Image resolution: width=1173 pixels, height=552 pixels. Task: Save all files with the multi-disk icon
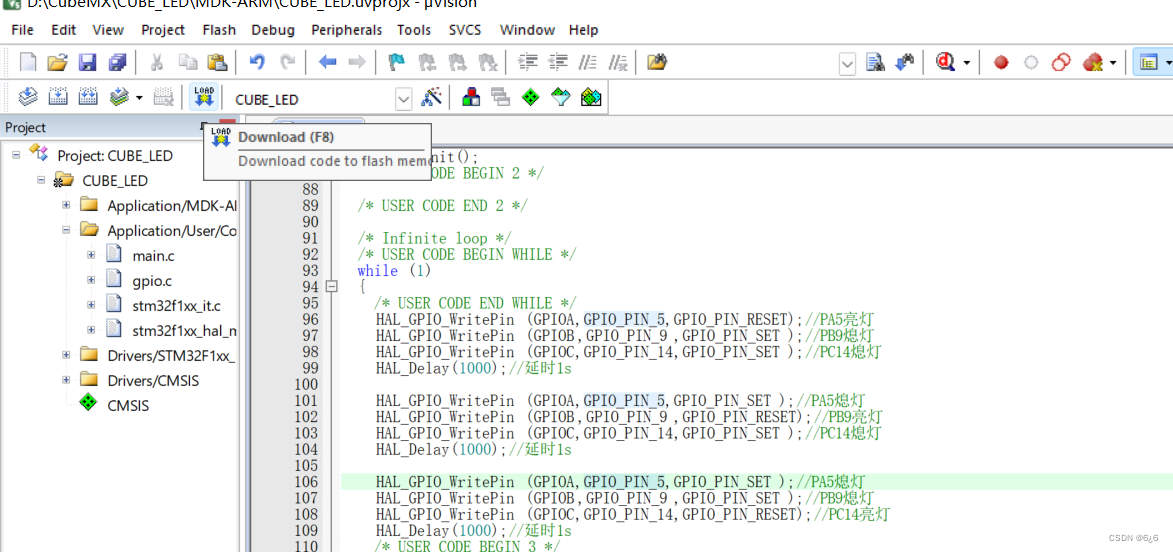coord(117,62)
